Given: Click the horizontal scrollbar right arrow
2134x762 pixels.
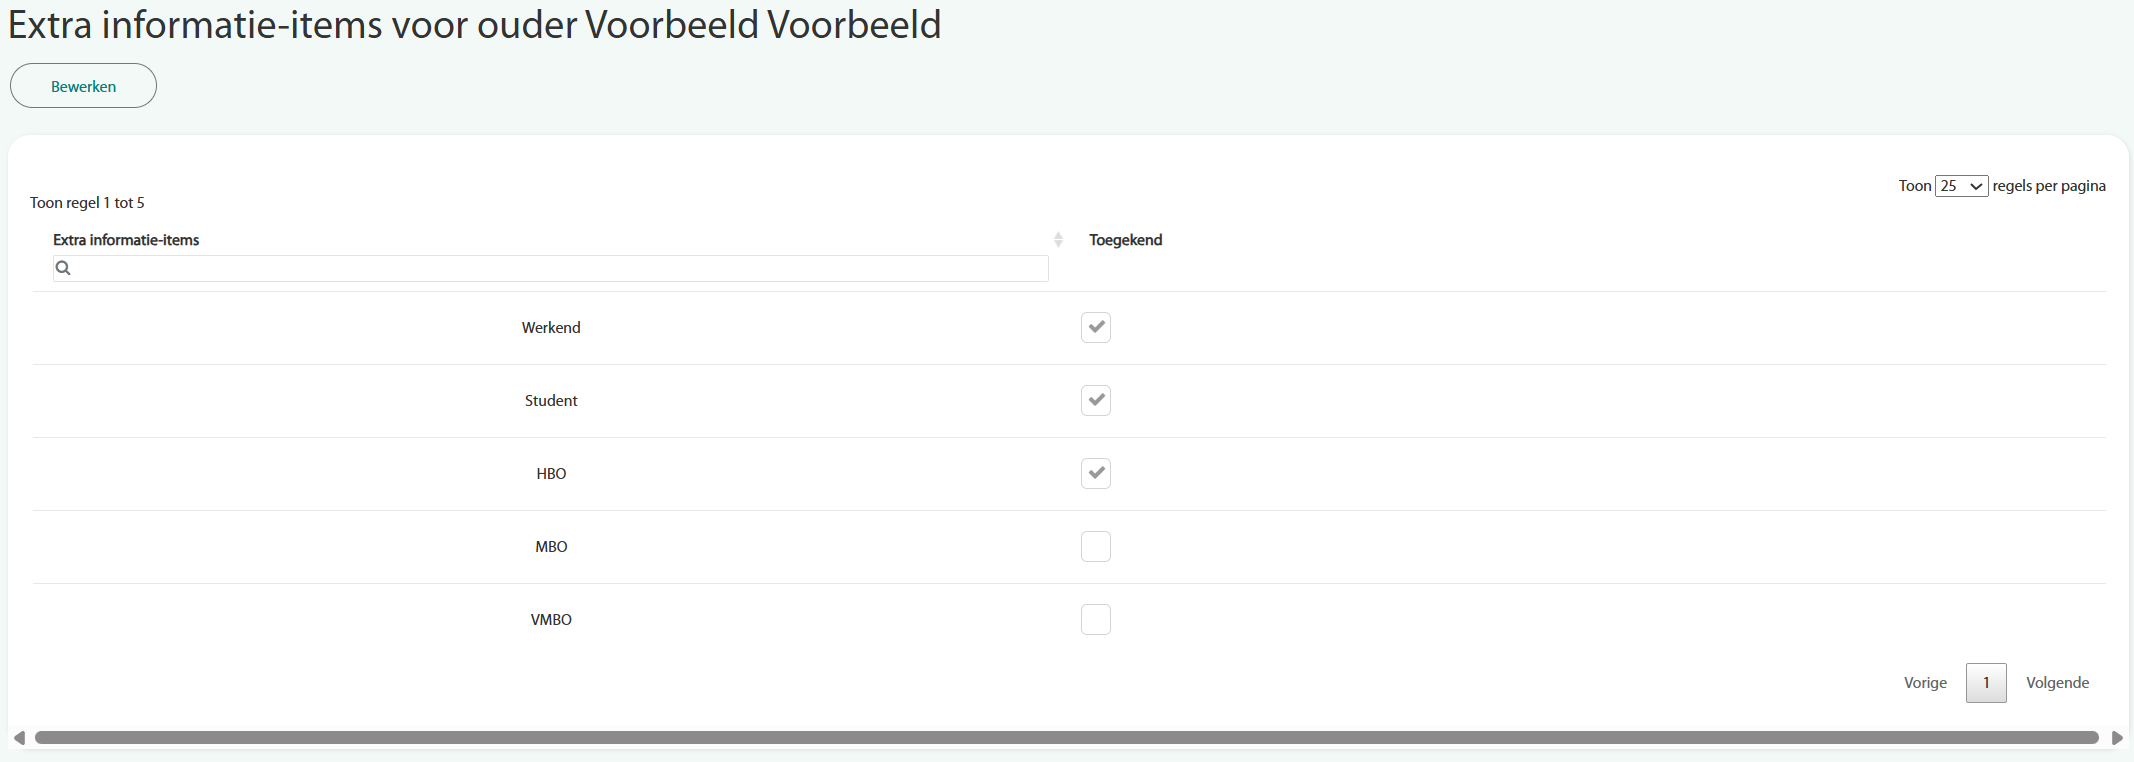Looking at the screenshot, I should pos(2117,738).
